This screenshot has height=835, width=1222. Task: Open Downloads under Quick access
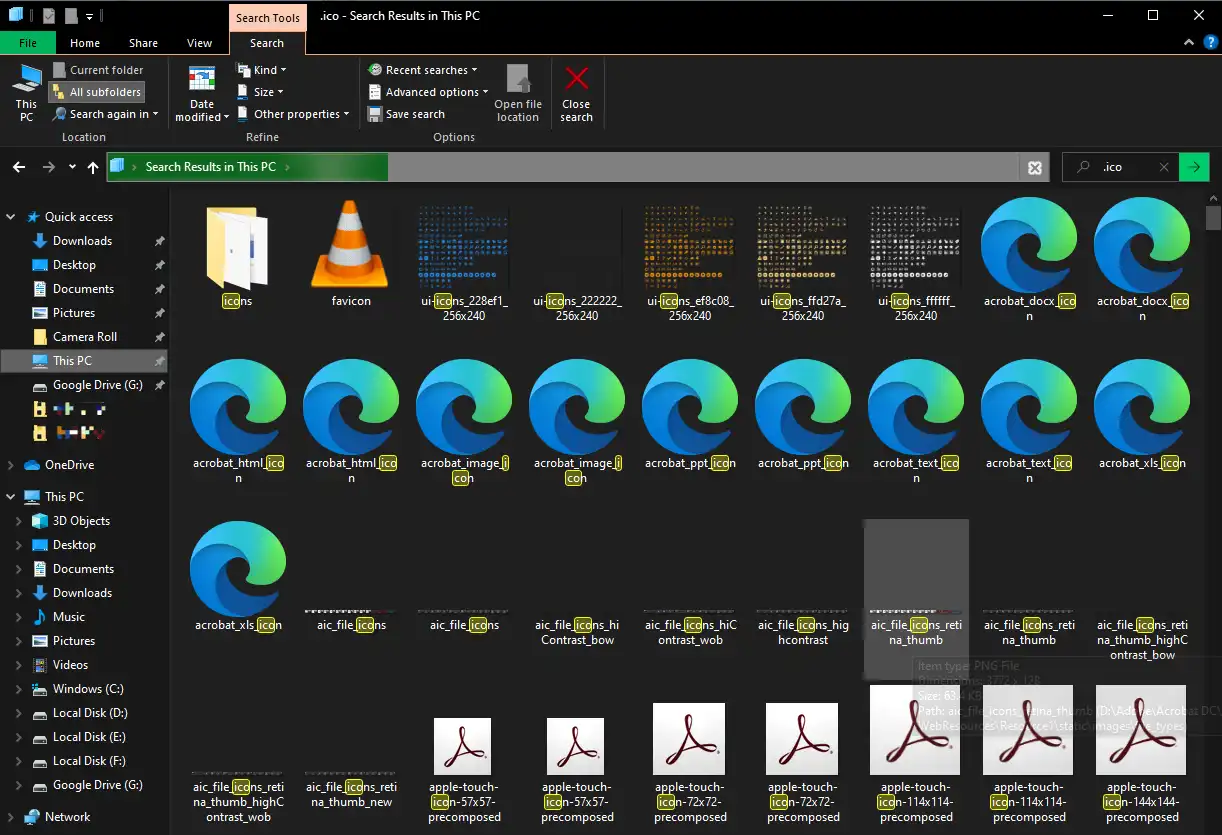[82, 241]
